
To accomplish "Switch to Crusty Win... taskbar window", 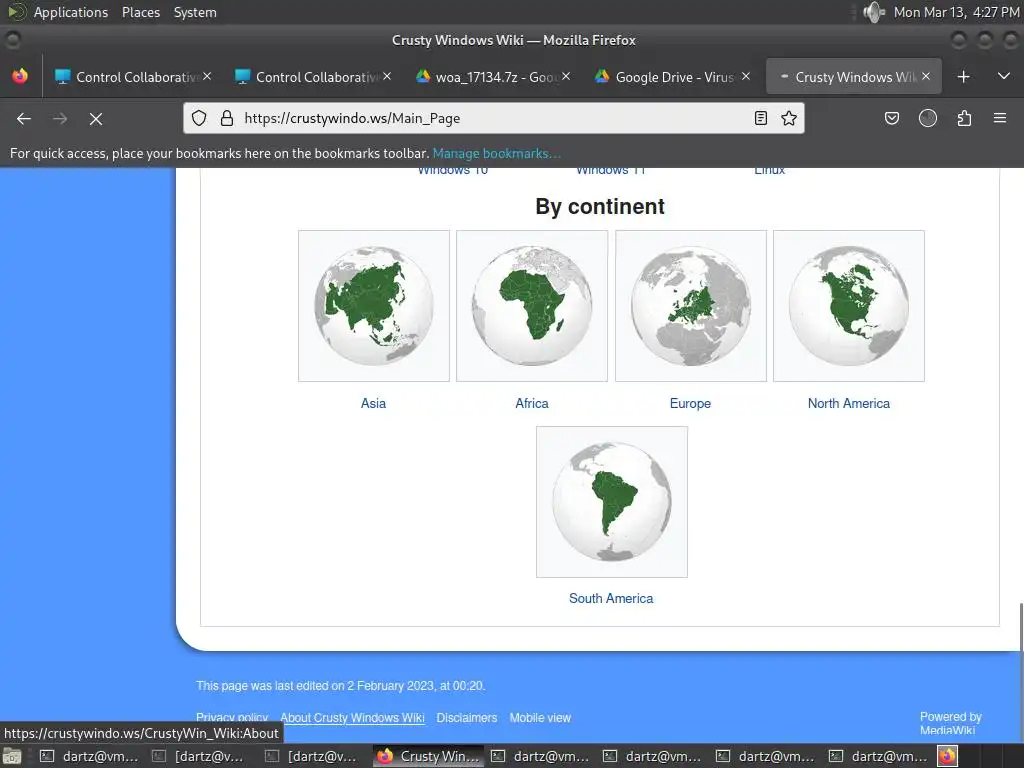I will 428,756.
